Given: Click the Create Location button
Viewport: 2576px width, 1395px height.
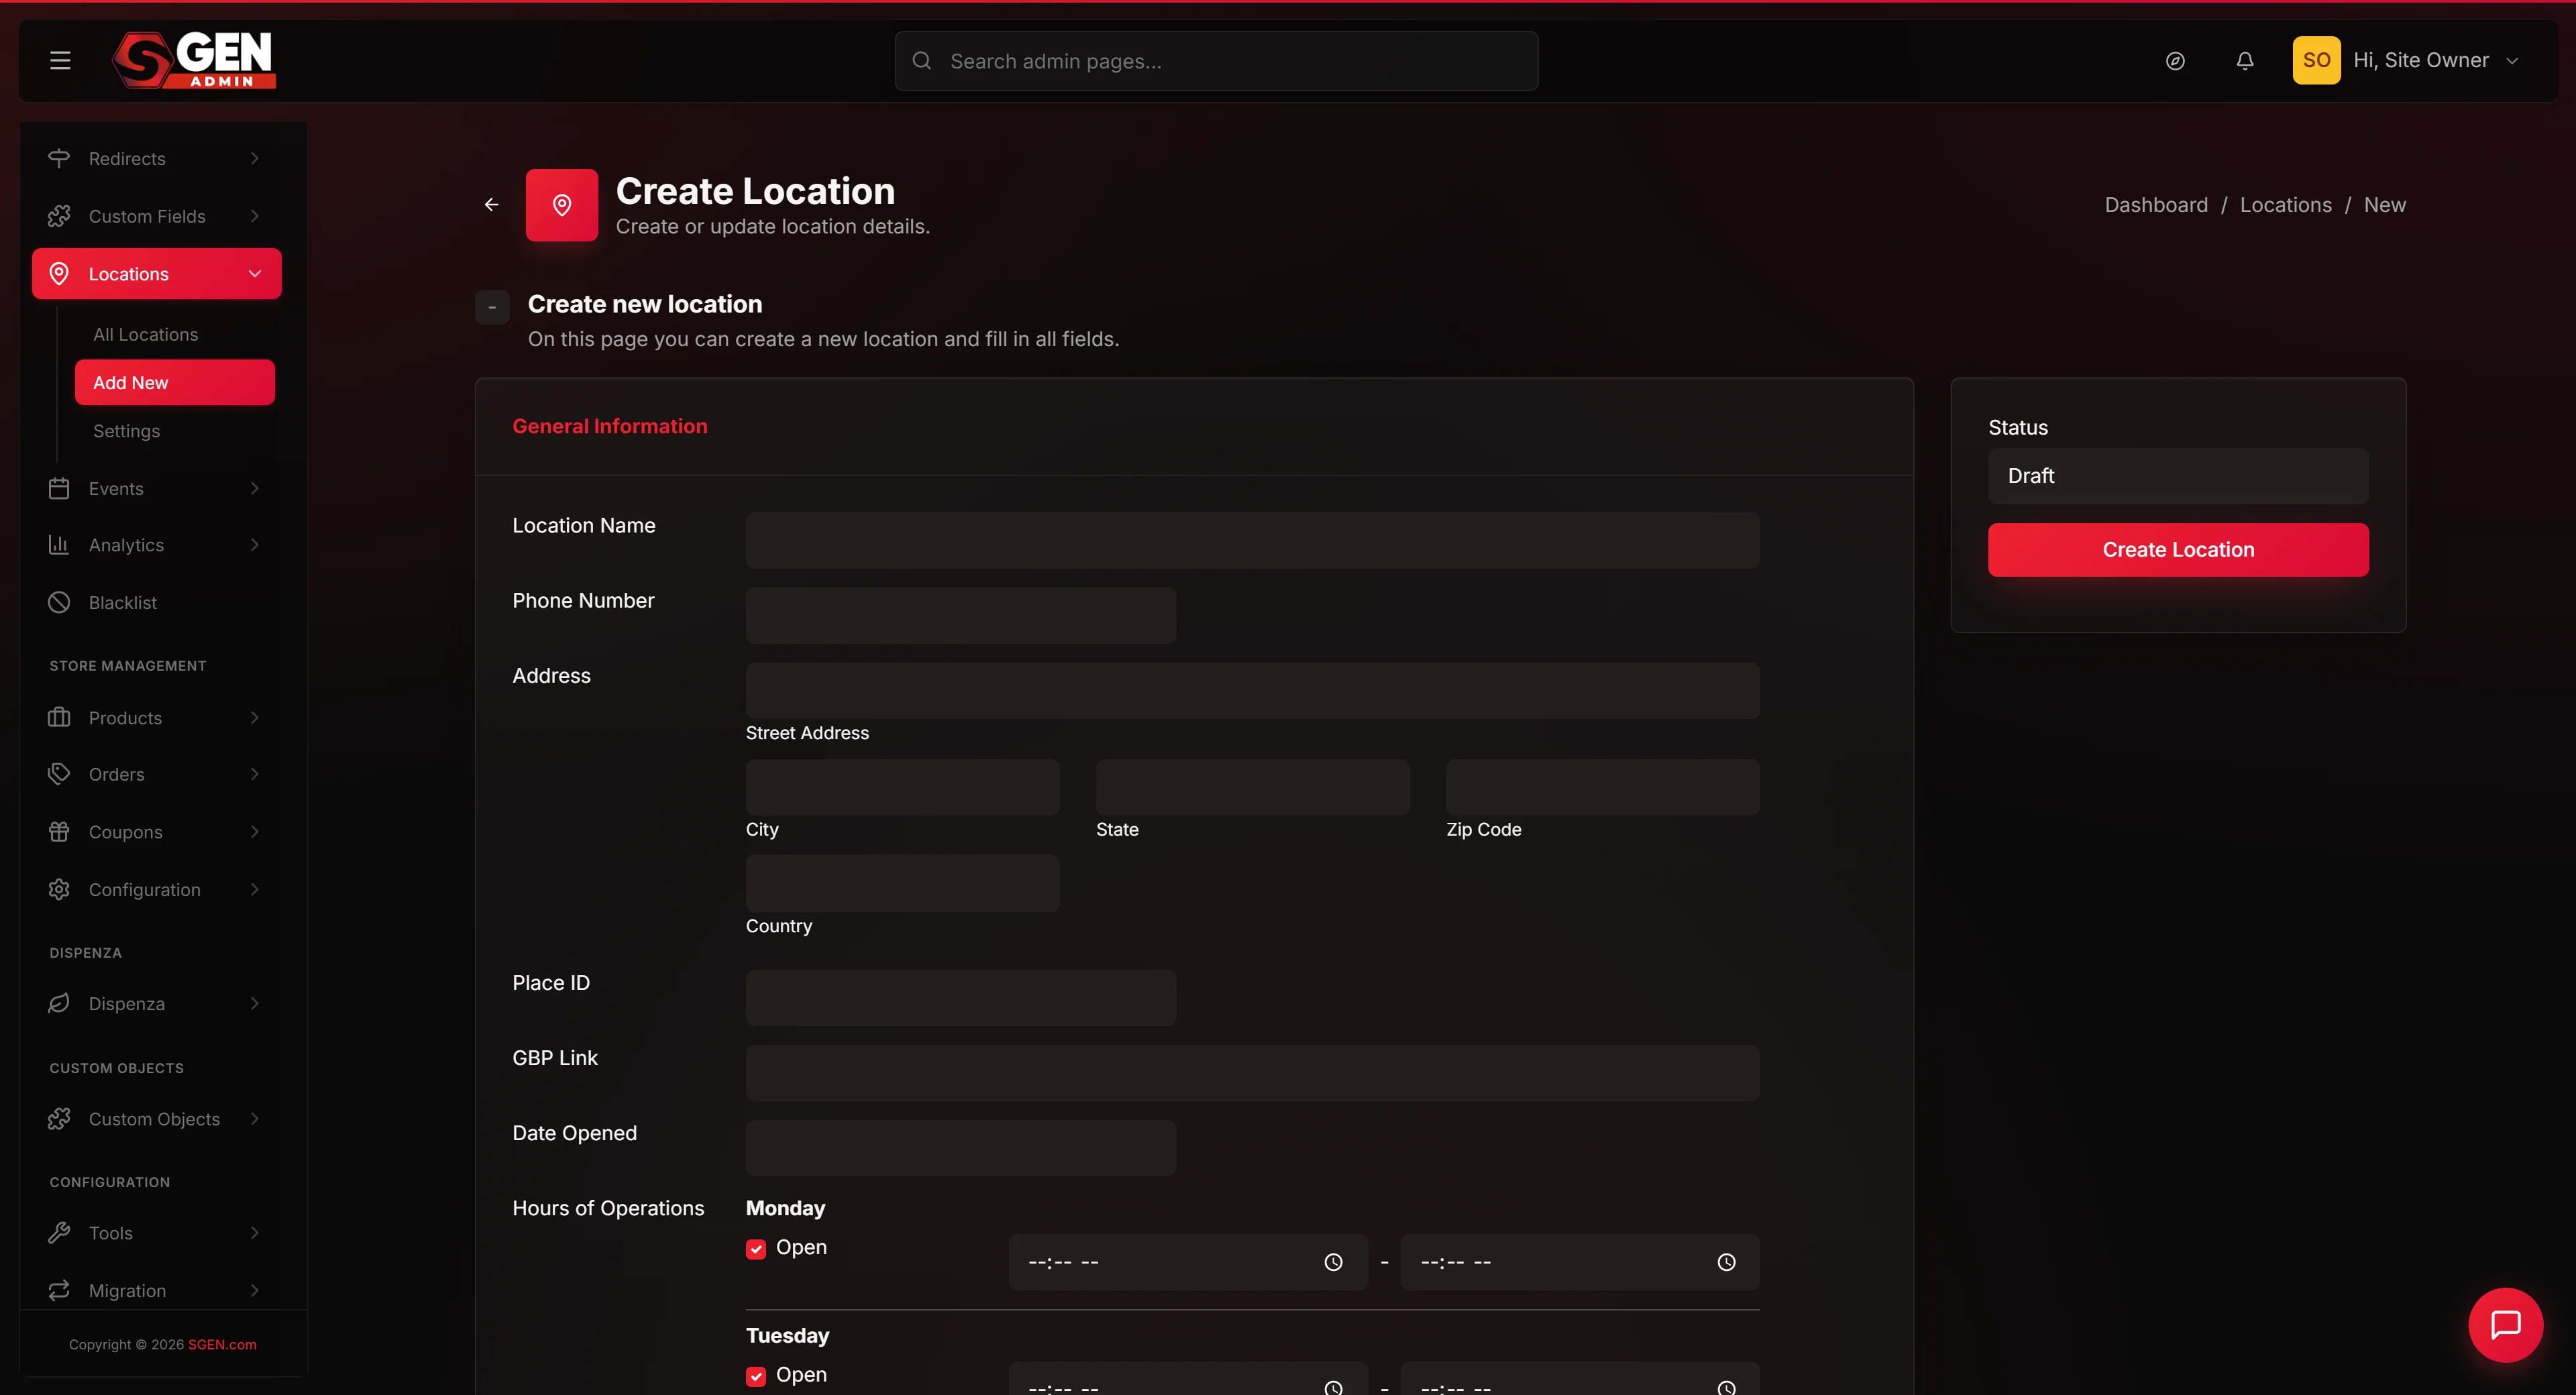Looking at the screenshot, I should point(2178,549).
